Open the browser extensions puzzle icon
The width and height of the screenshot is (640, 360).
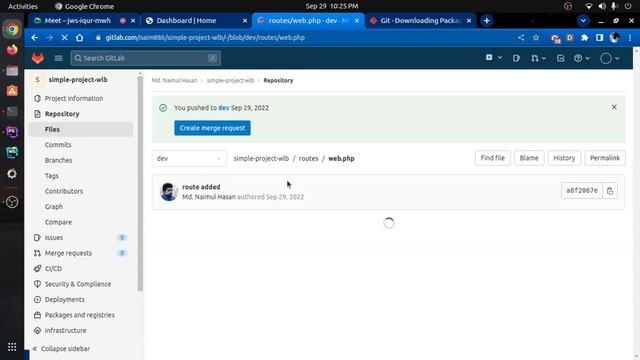(x=584, y=38)
